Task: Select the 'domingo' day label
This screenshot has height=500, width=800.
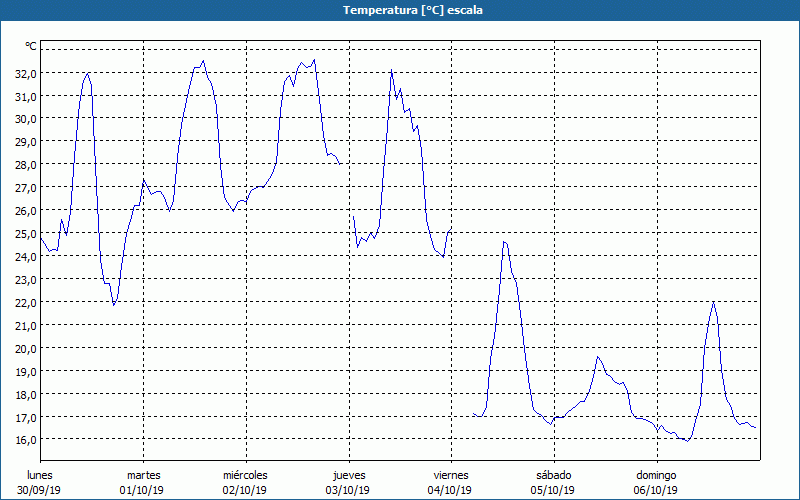Action: point(656,475)
